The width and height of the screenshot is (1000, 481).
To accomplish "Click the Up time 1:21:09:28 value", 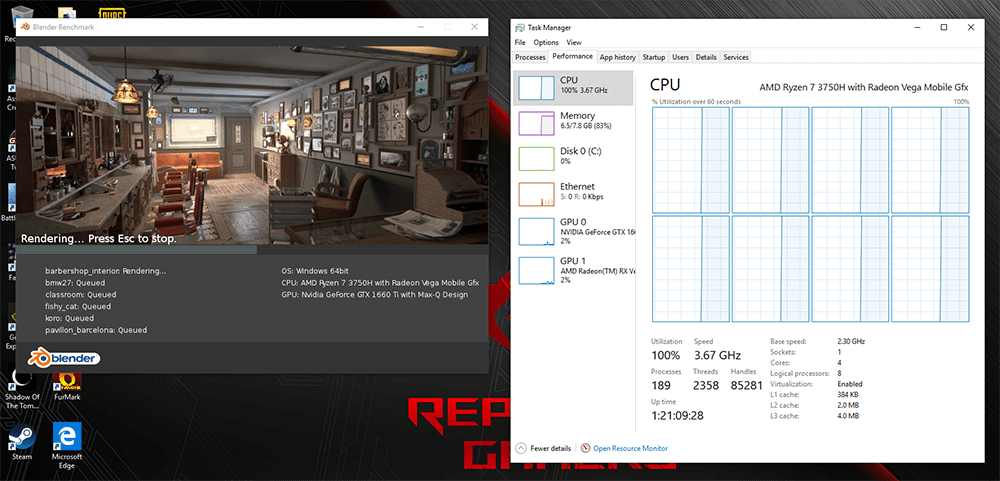I will 677,415.
